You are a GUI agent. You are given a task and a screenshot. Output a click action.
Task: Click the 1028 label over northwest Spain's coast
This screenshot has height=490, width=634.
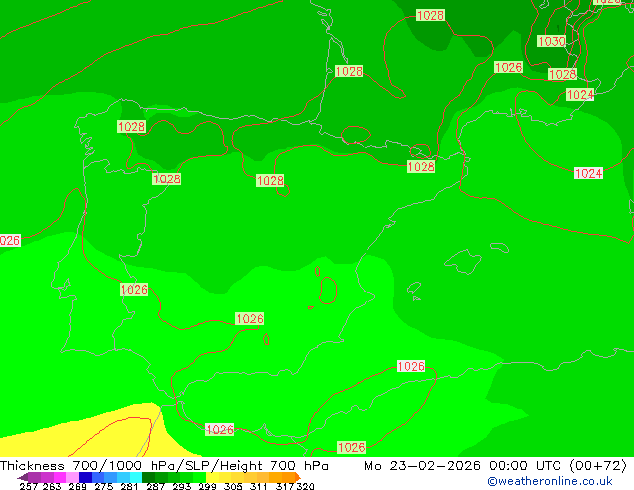click(131, 127)
